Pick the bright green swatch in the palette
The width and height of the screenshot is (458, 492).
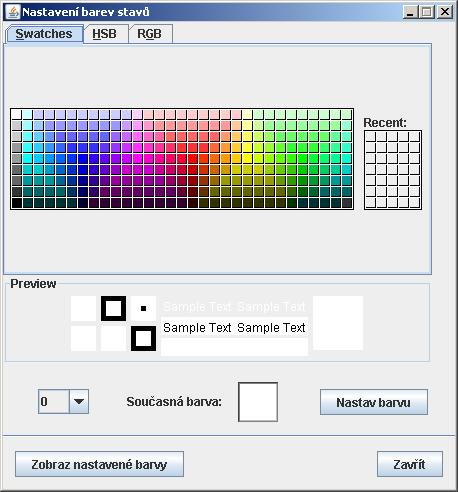[302, 159]
